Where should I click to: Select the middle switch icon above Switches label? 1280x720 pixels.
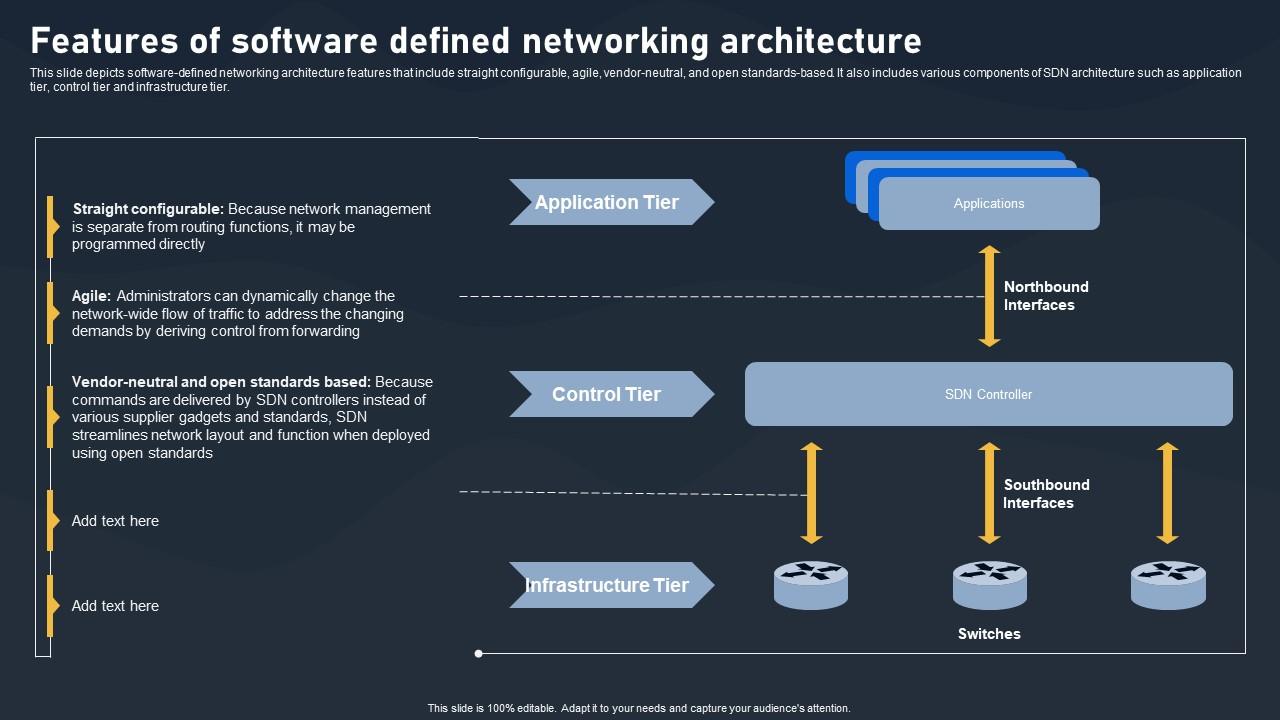pyautogui.click(x=990, y=585)
